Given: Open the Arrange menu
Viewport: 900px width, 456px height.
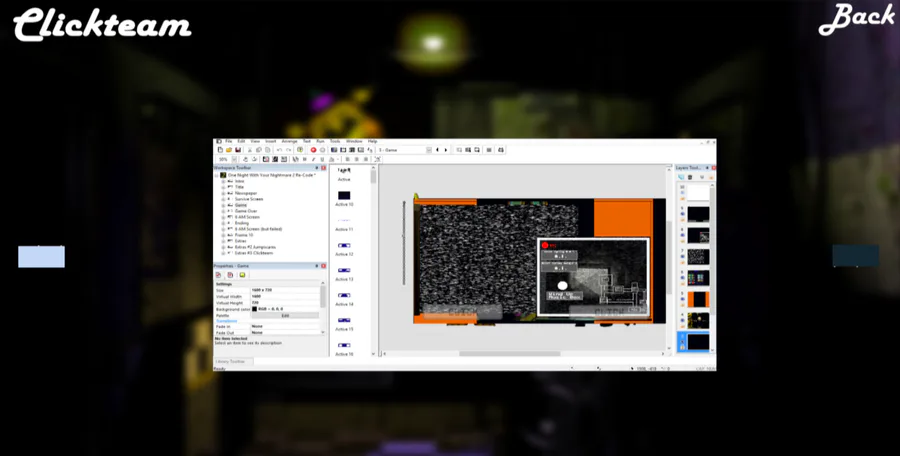Looking at the screenshot, I should [289, 141].
